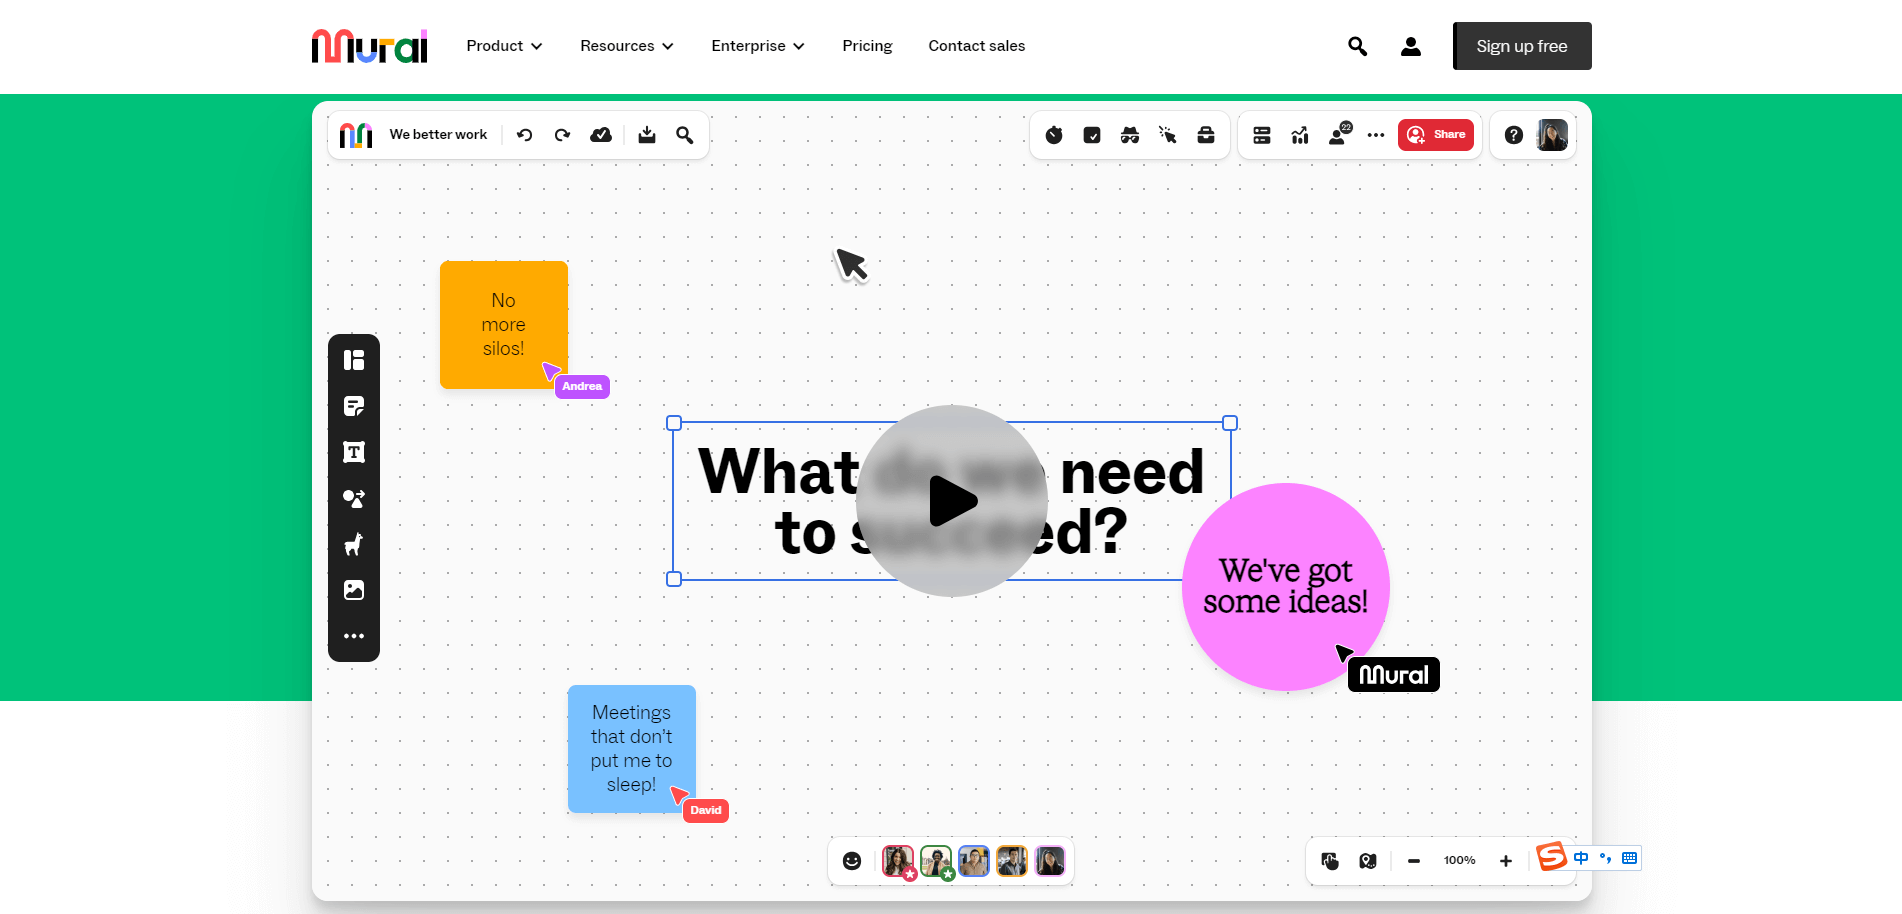
Task: Toggle private mode incognito icon
Action: 1130,135
